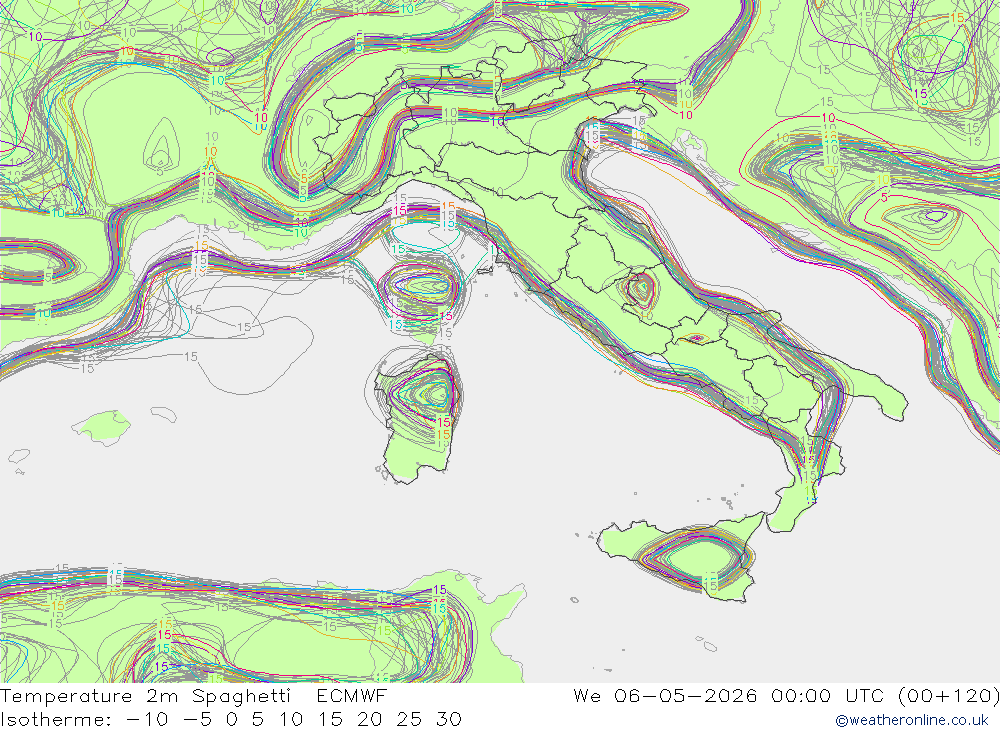Click the 'Isotherme: -10 -5 0 5 10 15 20 25 30' legend
This screenshot has width=1000, height=733.
click(231, 720)
